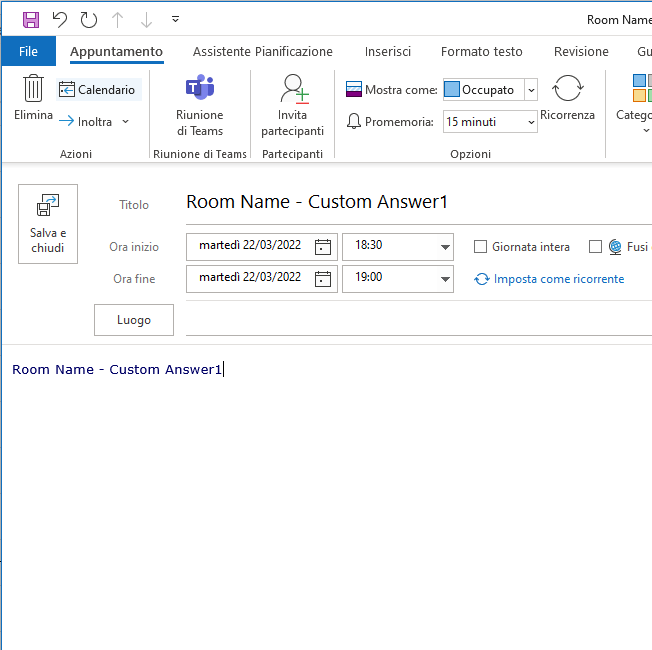Click the Inoltra forward button

(x=86, y=121)
